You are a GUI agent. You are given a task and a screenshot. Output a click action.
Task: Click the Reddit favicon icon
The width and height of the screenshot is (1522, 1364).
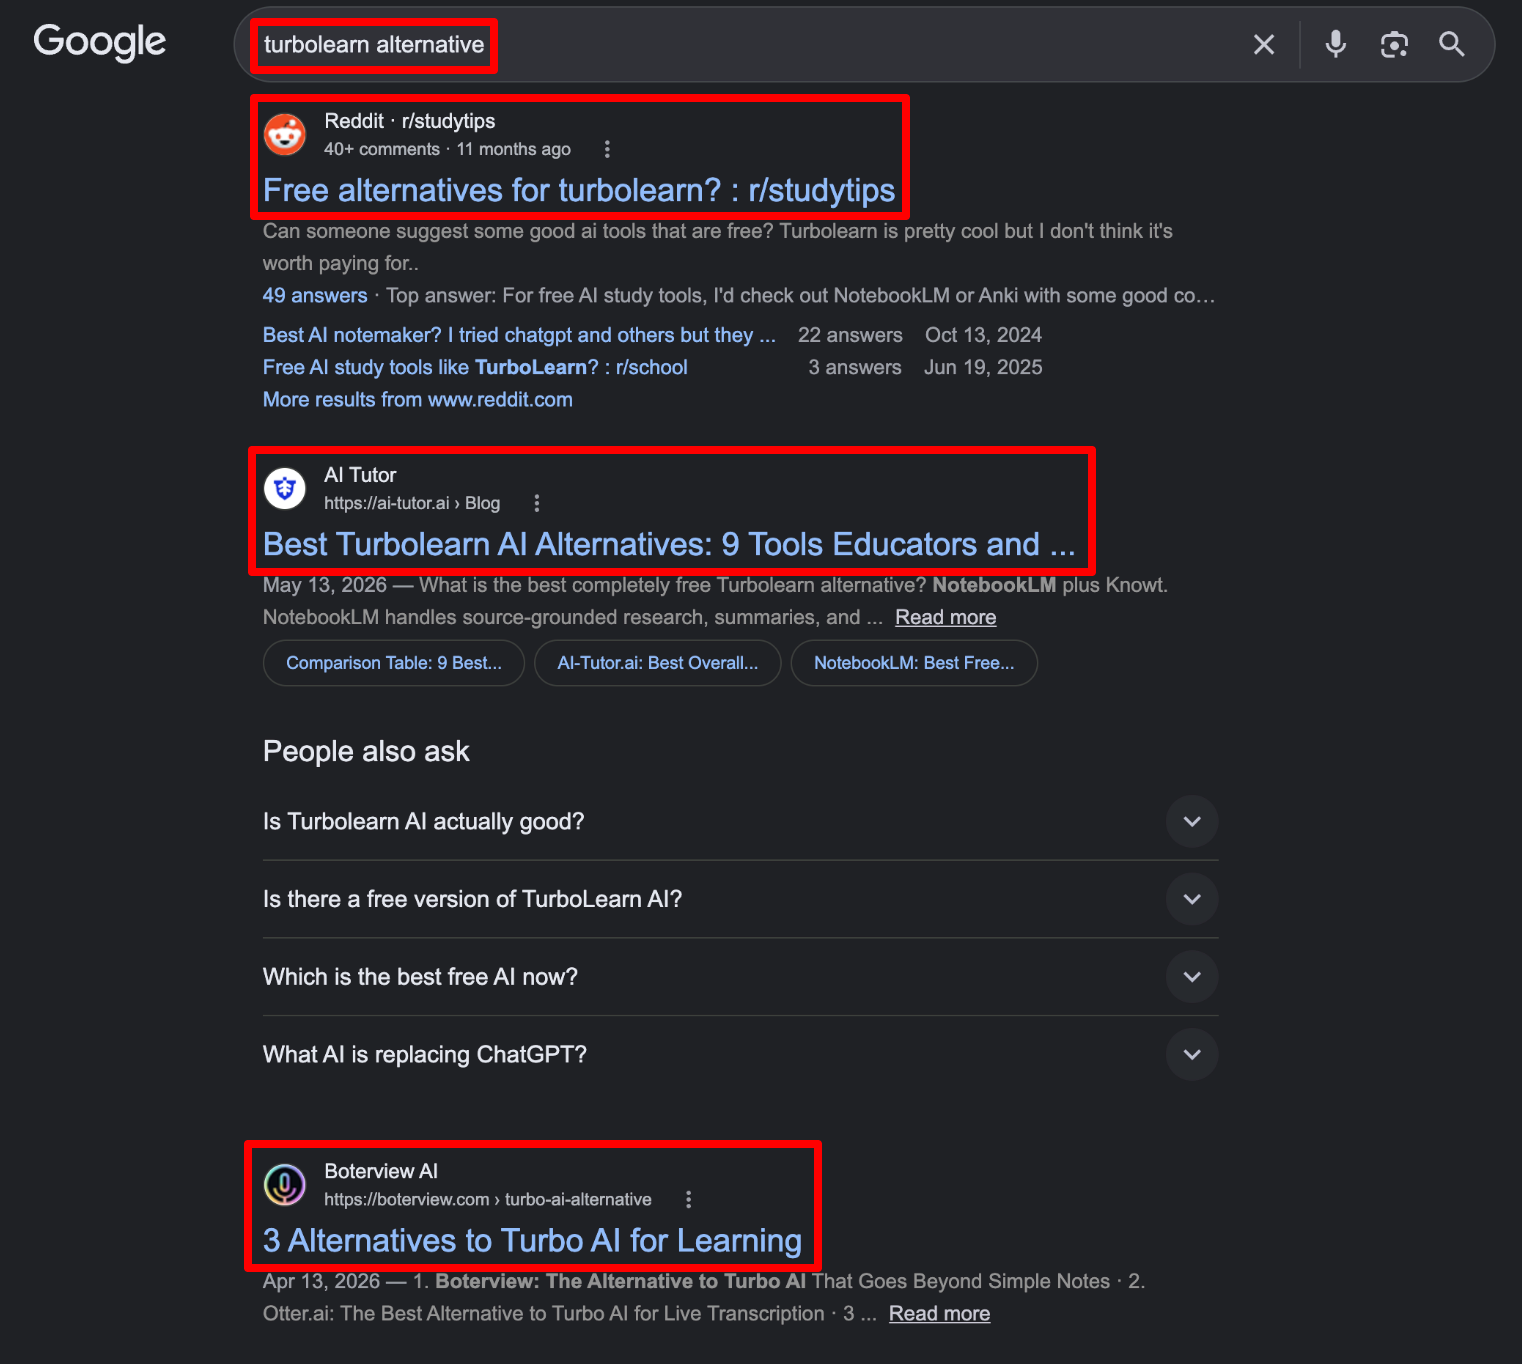[x=285, y=135]
